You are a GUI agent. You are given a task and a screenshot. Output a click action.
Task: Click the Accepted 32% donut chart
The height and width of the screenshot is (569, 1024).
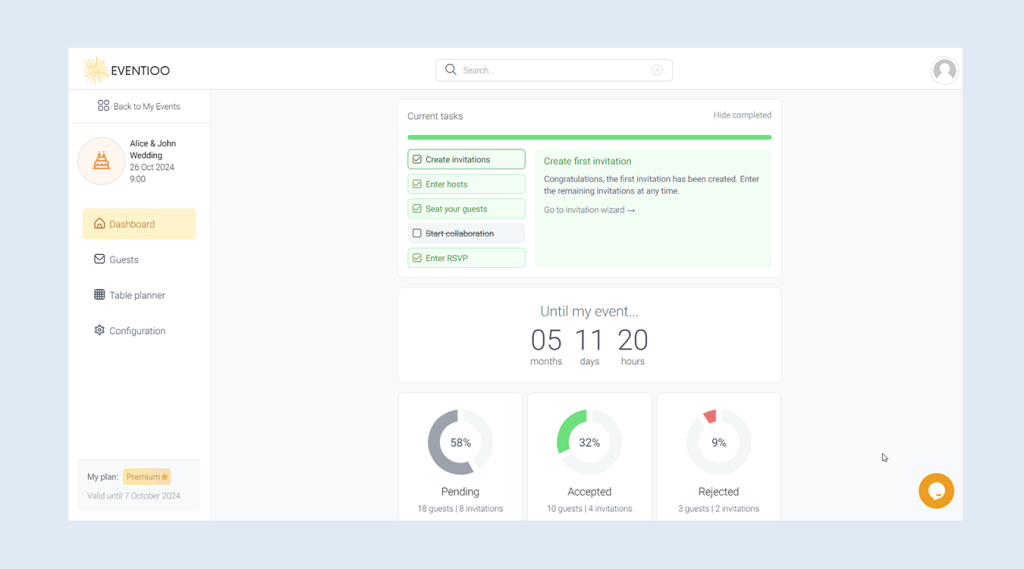[589, 442]
